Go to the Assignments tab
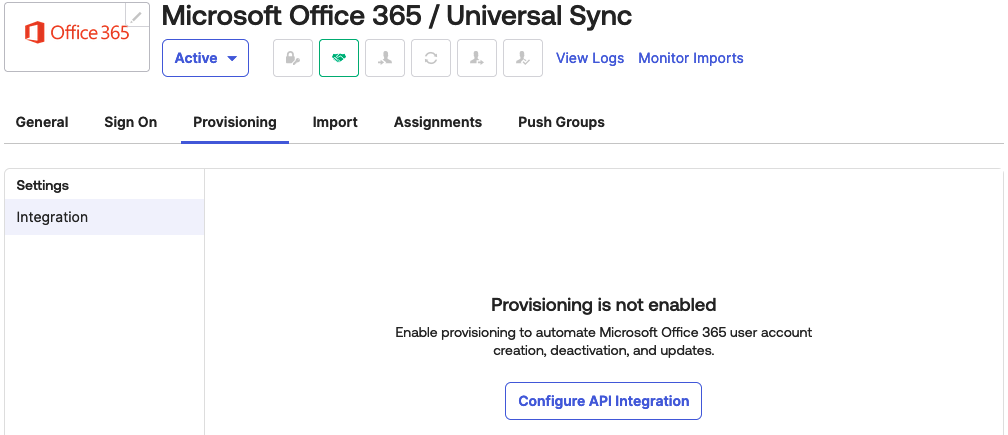This screenshot has height=435, width=1008. click(x=438, y=122)
